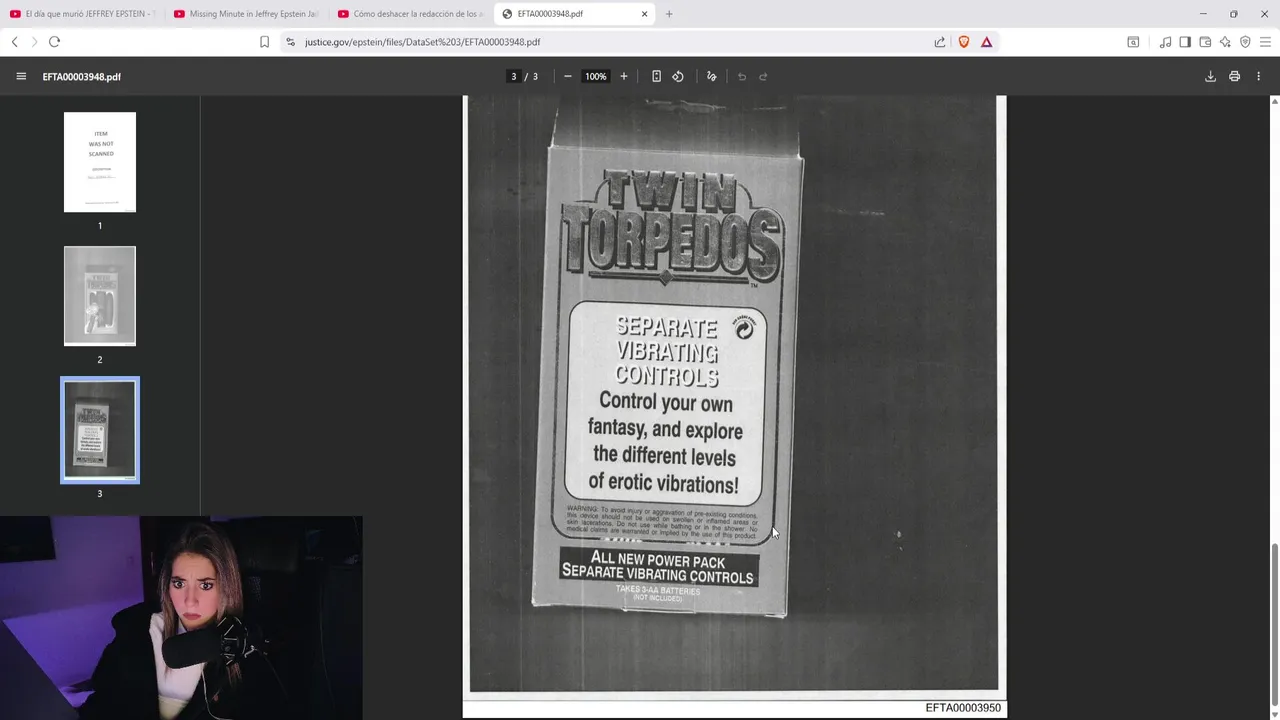Open the media playlist music icon
Image resolution: width=1280 pixels, height=720 pixels.
1165,42
